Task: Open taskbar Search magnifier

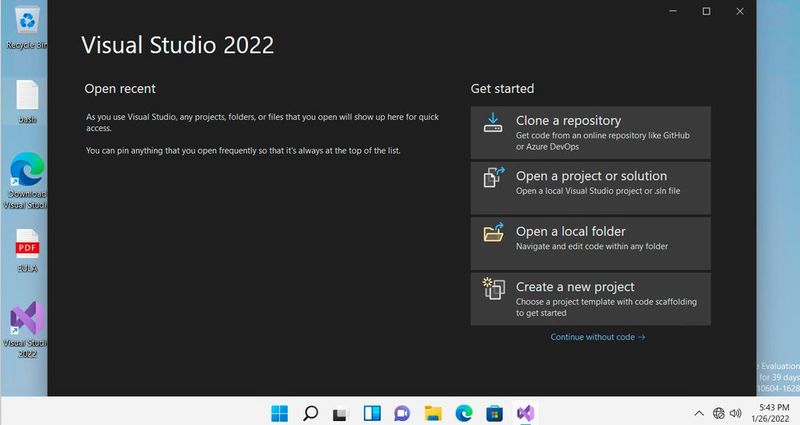Action: 310,413
